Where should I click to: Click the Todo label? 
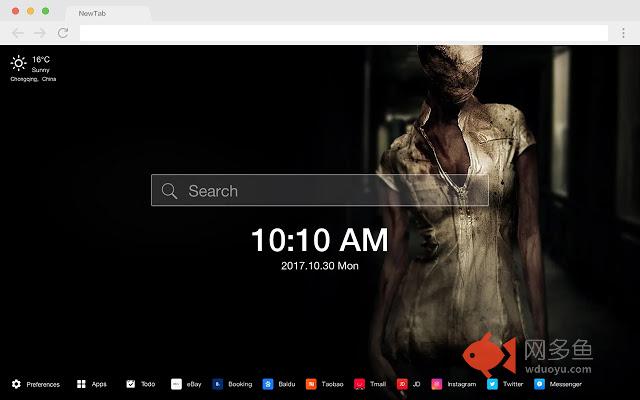(x=148, y=384)
